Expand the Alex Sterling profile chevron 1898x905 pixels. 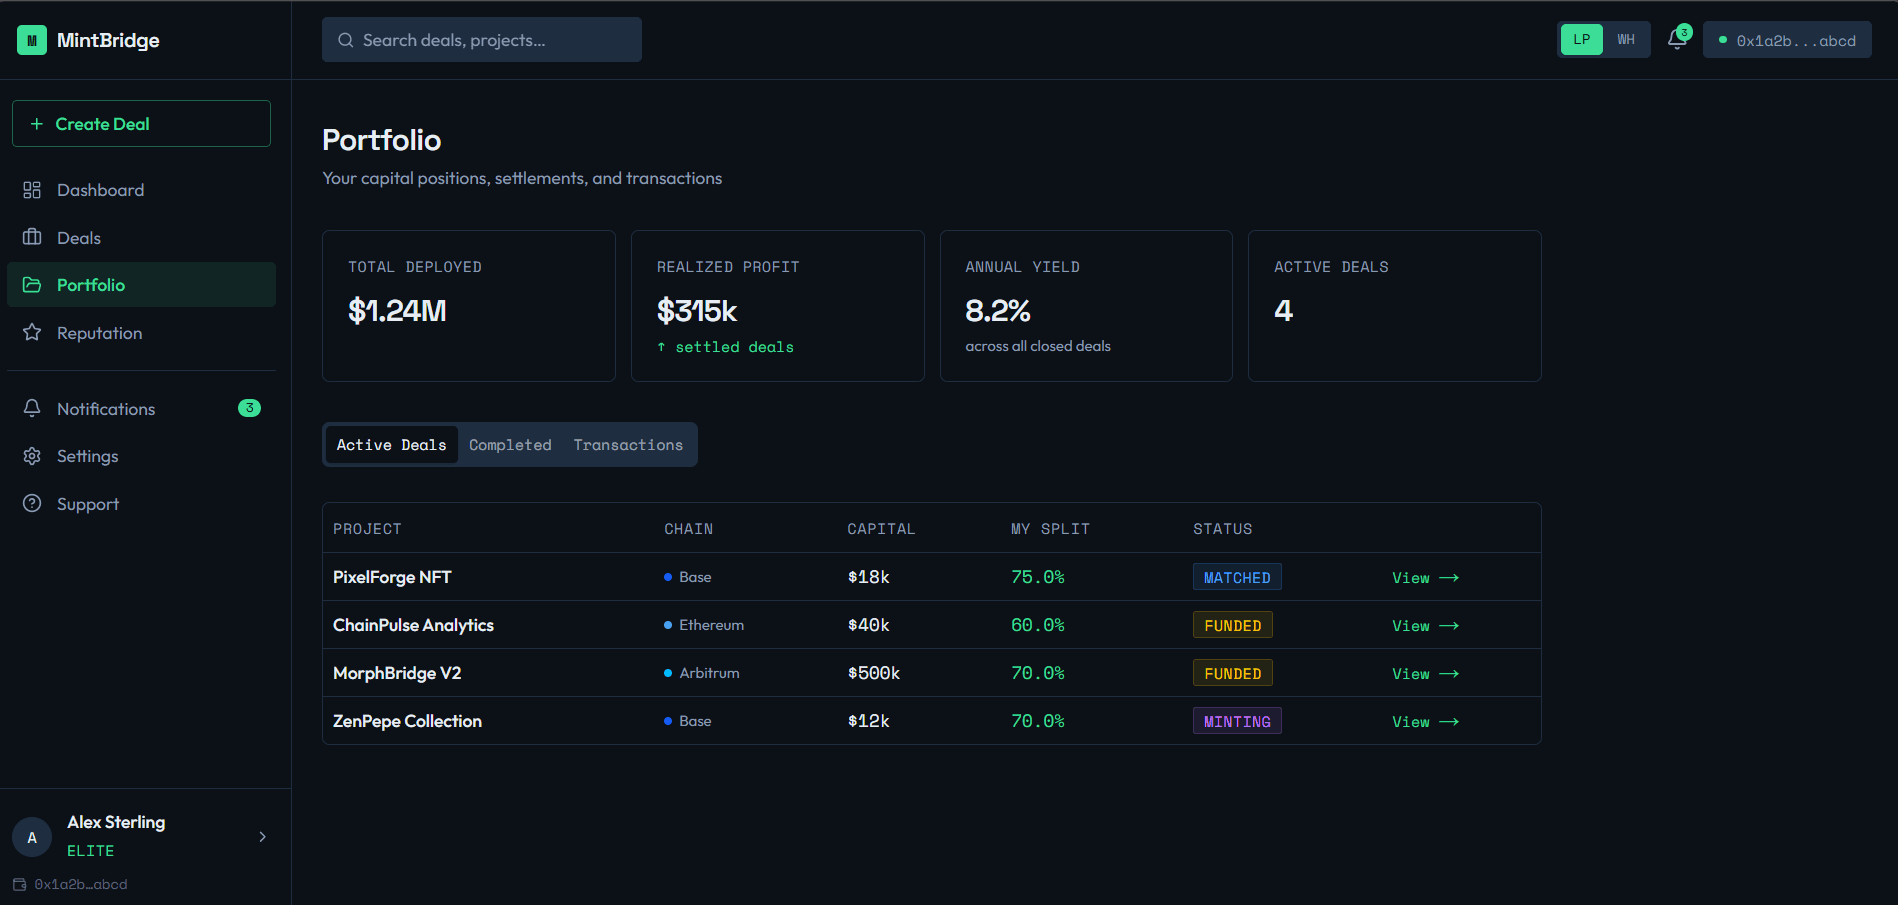262,836
